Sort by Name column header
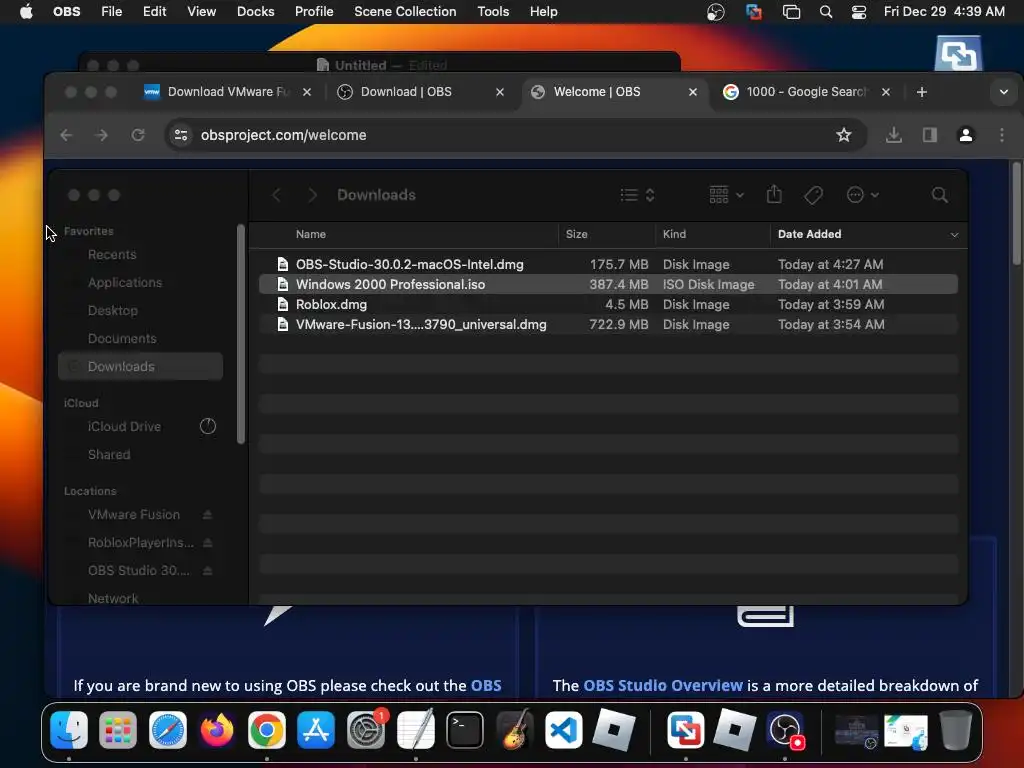Image resolution: width=1024 pixels, height=768 pixels. pos(405,234)
